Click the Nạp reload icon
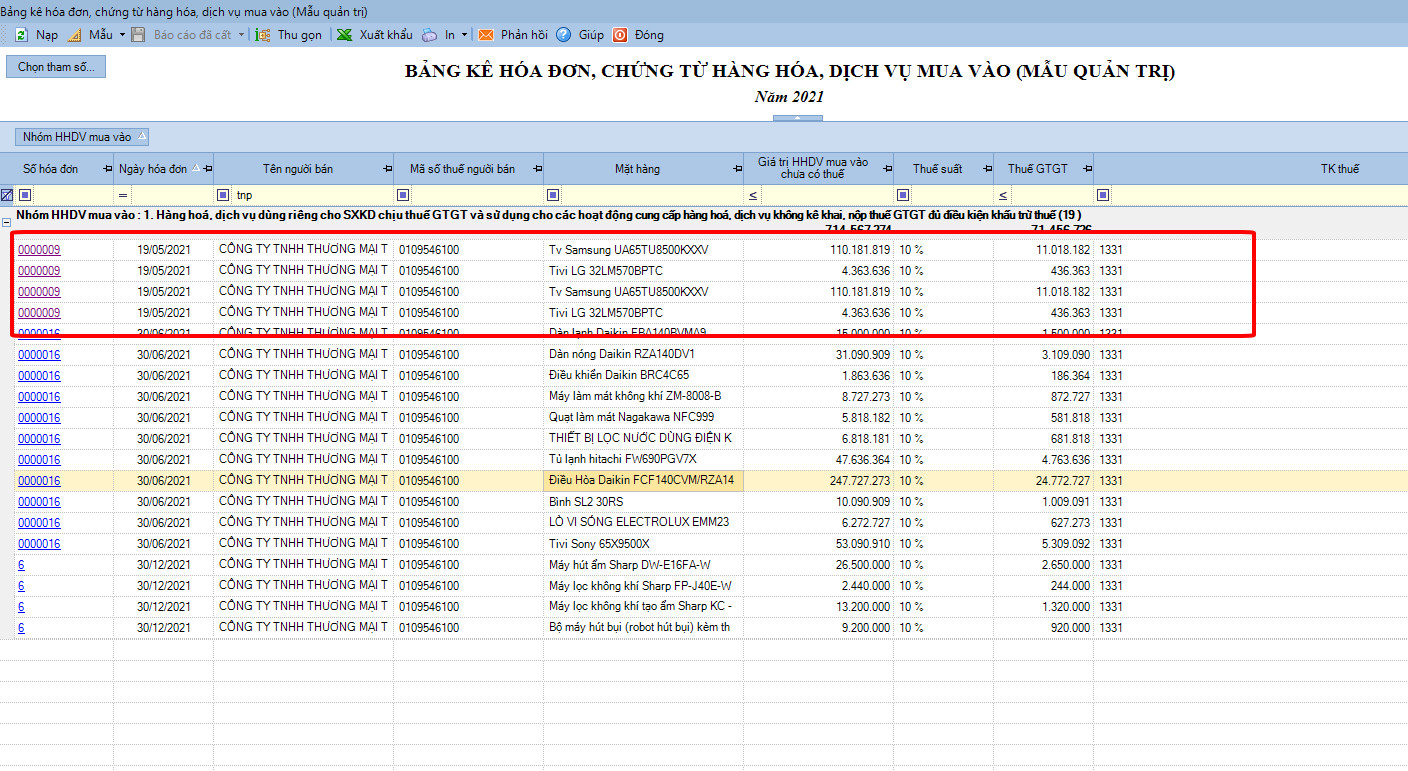Screen dimensions: 1408x771 [x=21, y=35]
